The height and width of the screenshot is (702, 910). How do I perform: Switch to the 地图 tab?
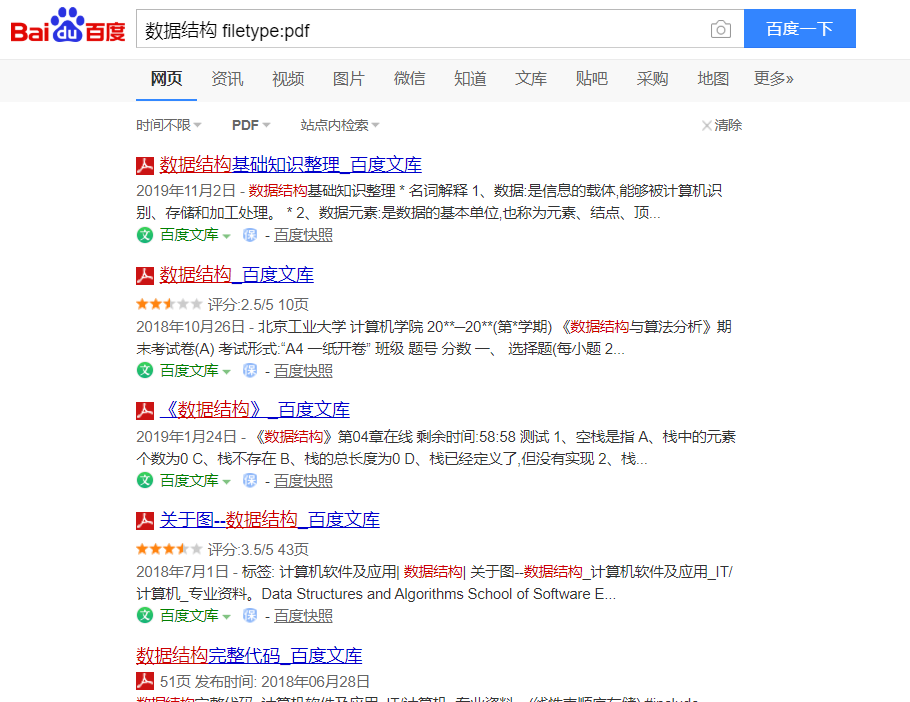coord(713,79)
